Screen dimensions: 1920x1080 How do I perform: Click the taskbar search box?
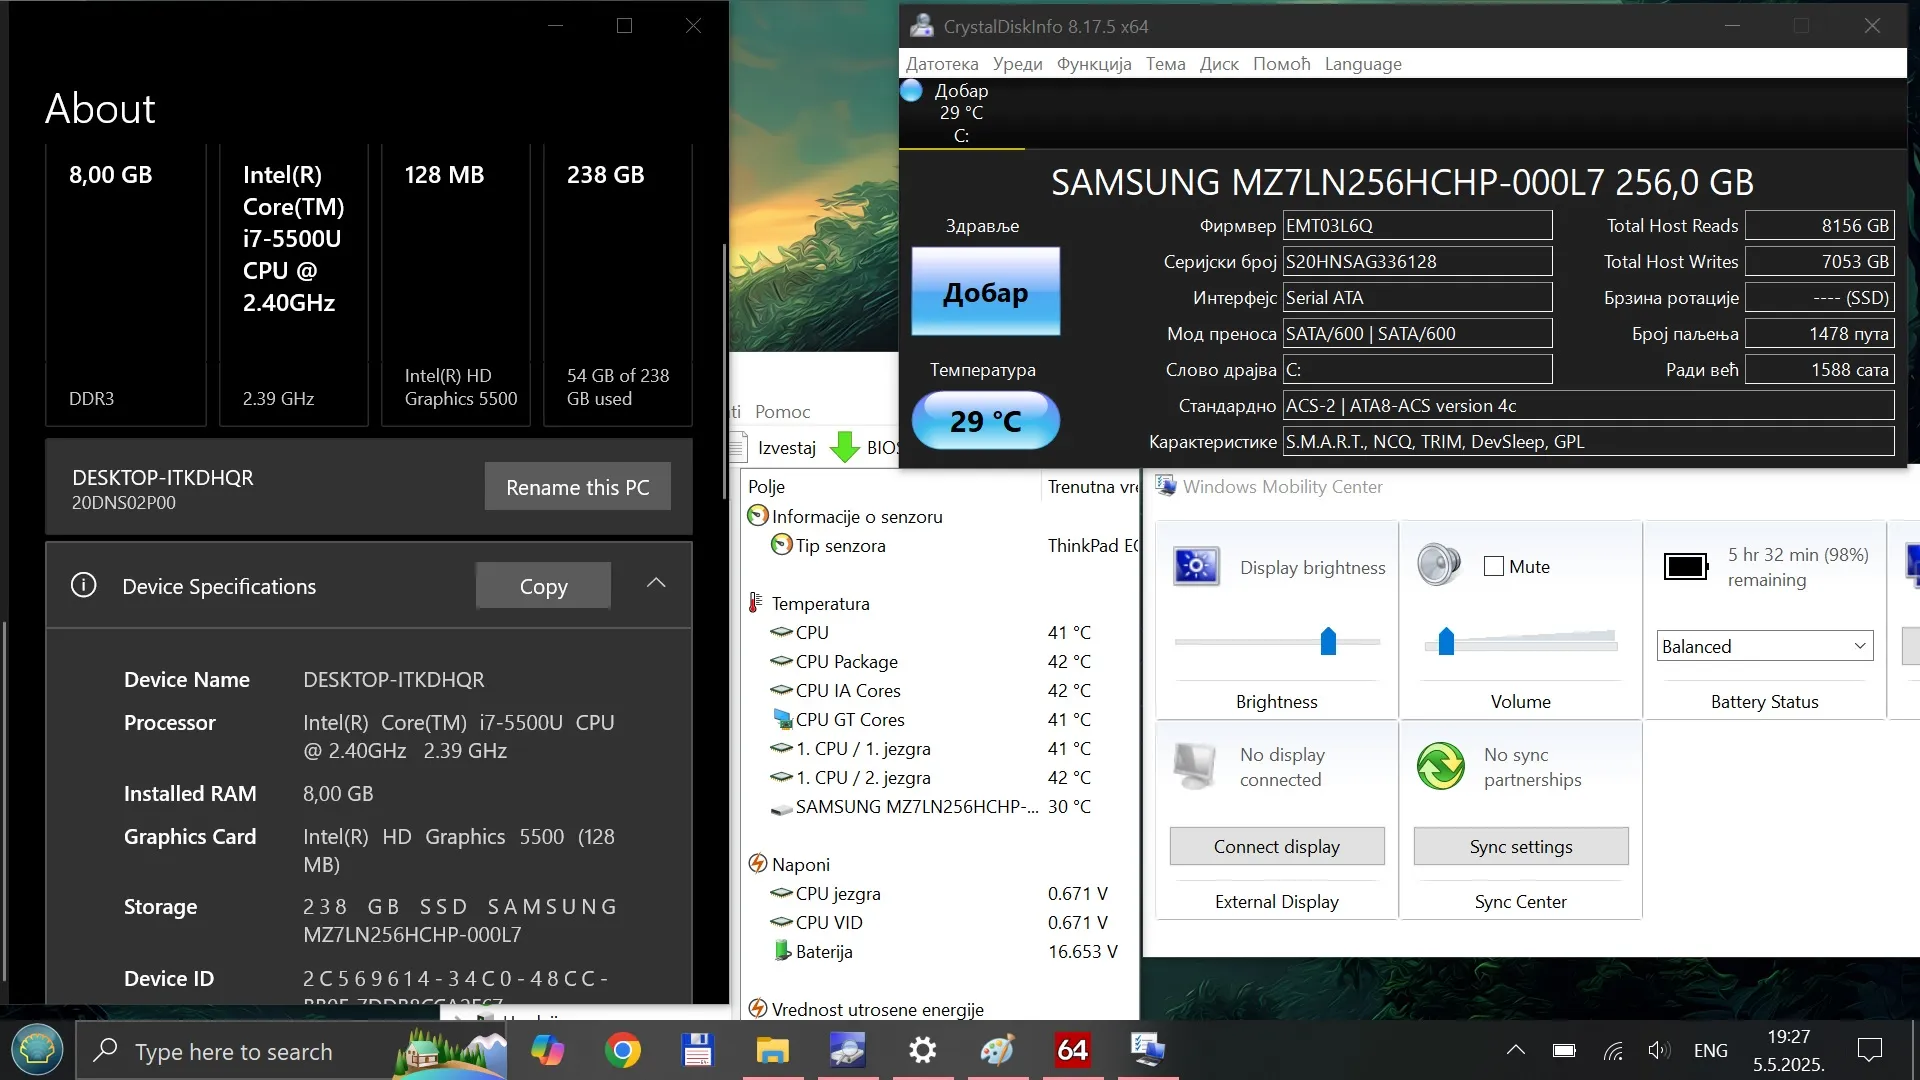pyautogui.click(x=235, y=1051)
